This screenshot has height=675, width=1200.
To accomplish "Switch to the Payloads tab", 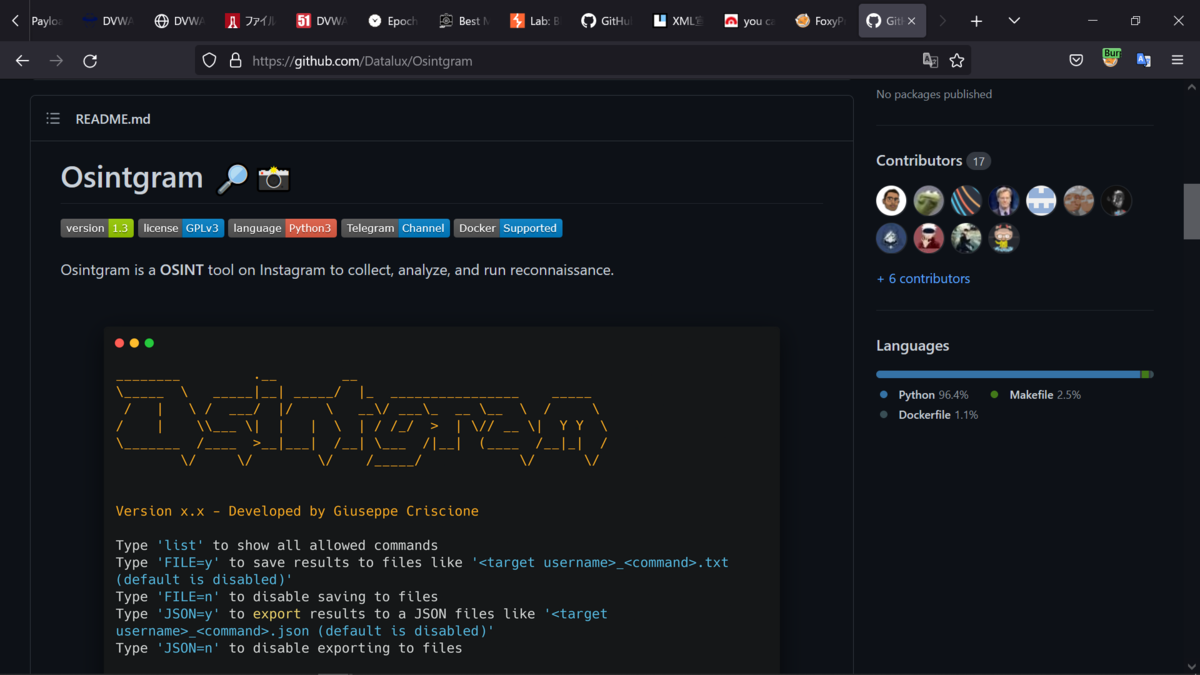I will 46,21.
